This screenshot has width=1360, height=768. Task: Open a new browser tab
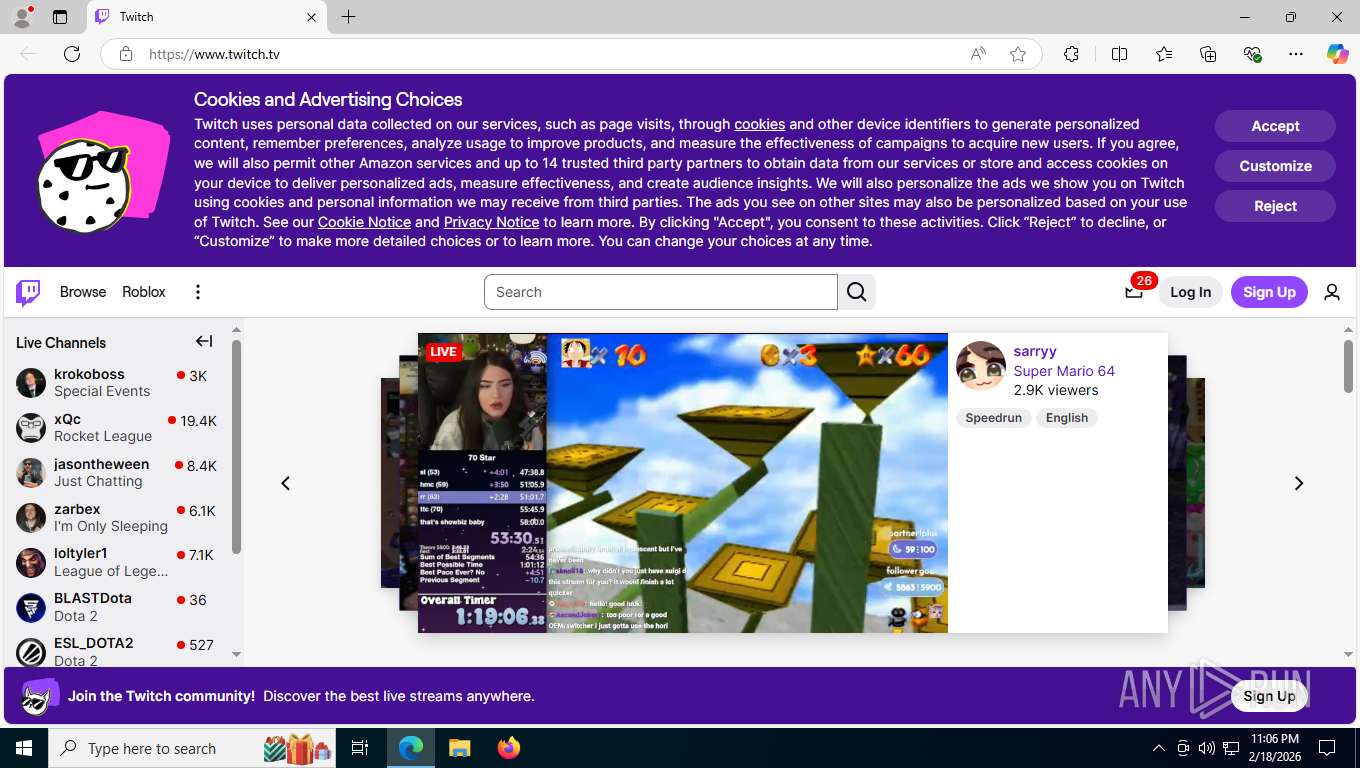[348, 17]
